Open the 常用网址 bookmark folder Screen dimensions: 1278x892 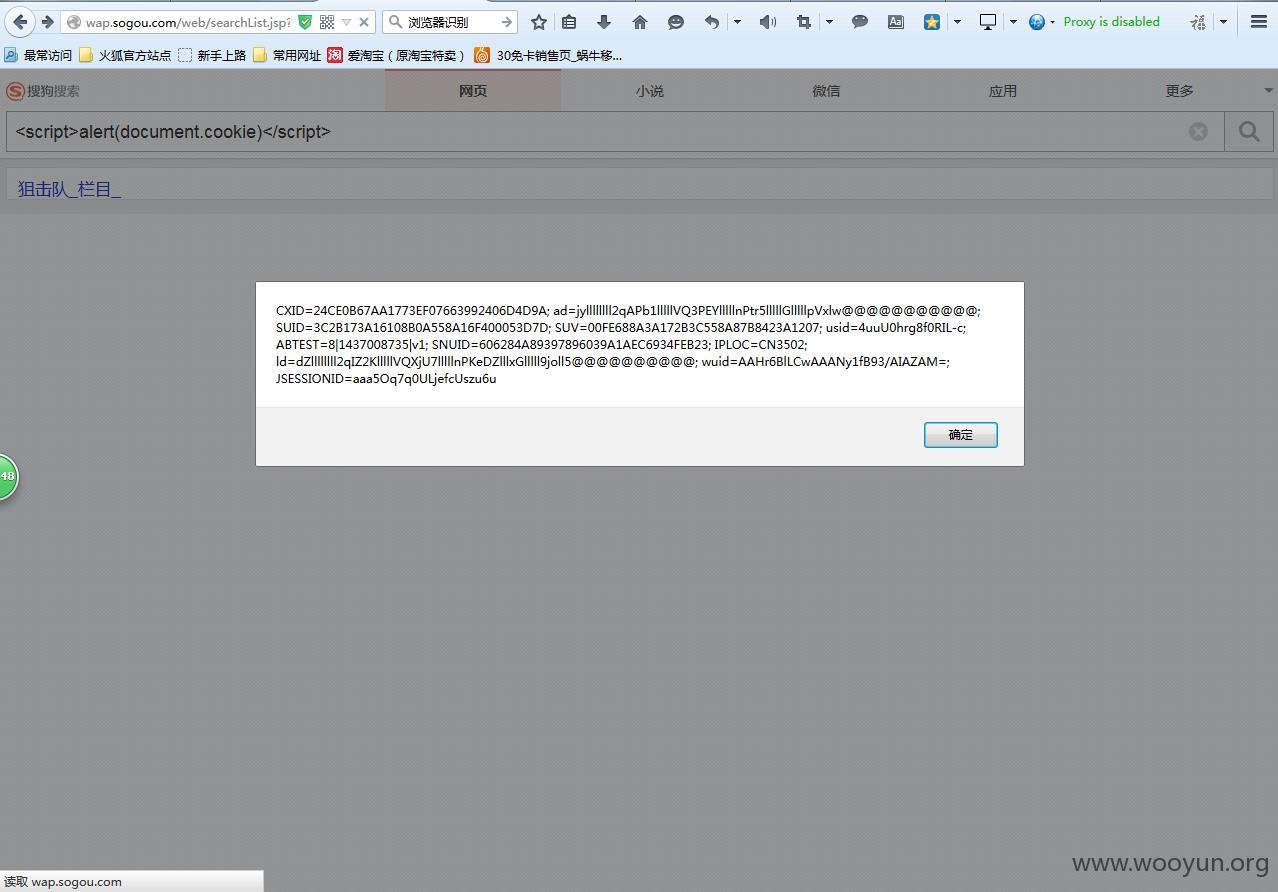coord(287,56)
